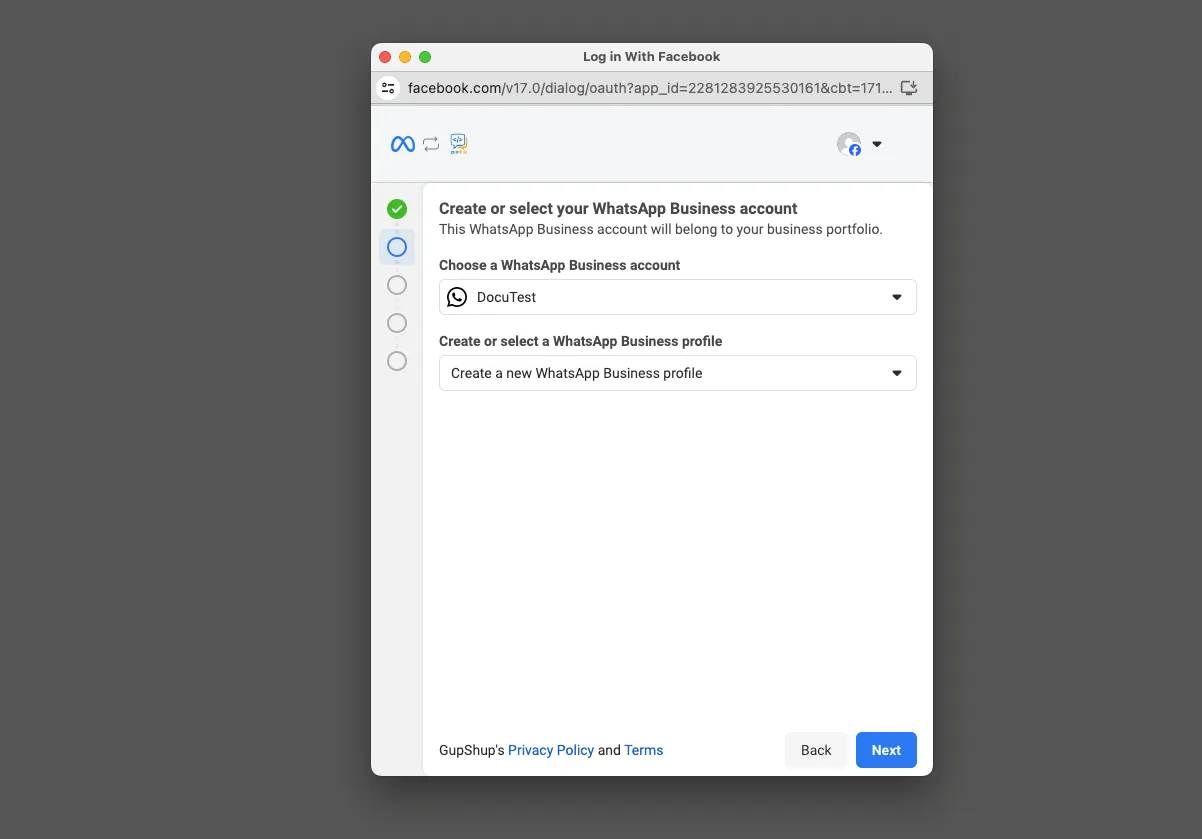Screen dimensions: 1202x839
Task: Click the 'Choose a WhatsApp Business account' label
Action: (x=560, y=265)
